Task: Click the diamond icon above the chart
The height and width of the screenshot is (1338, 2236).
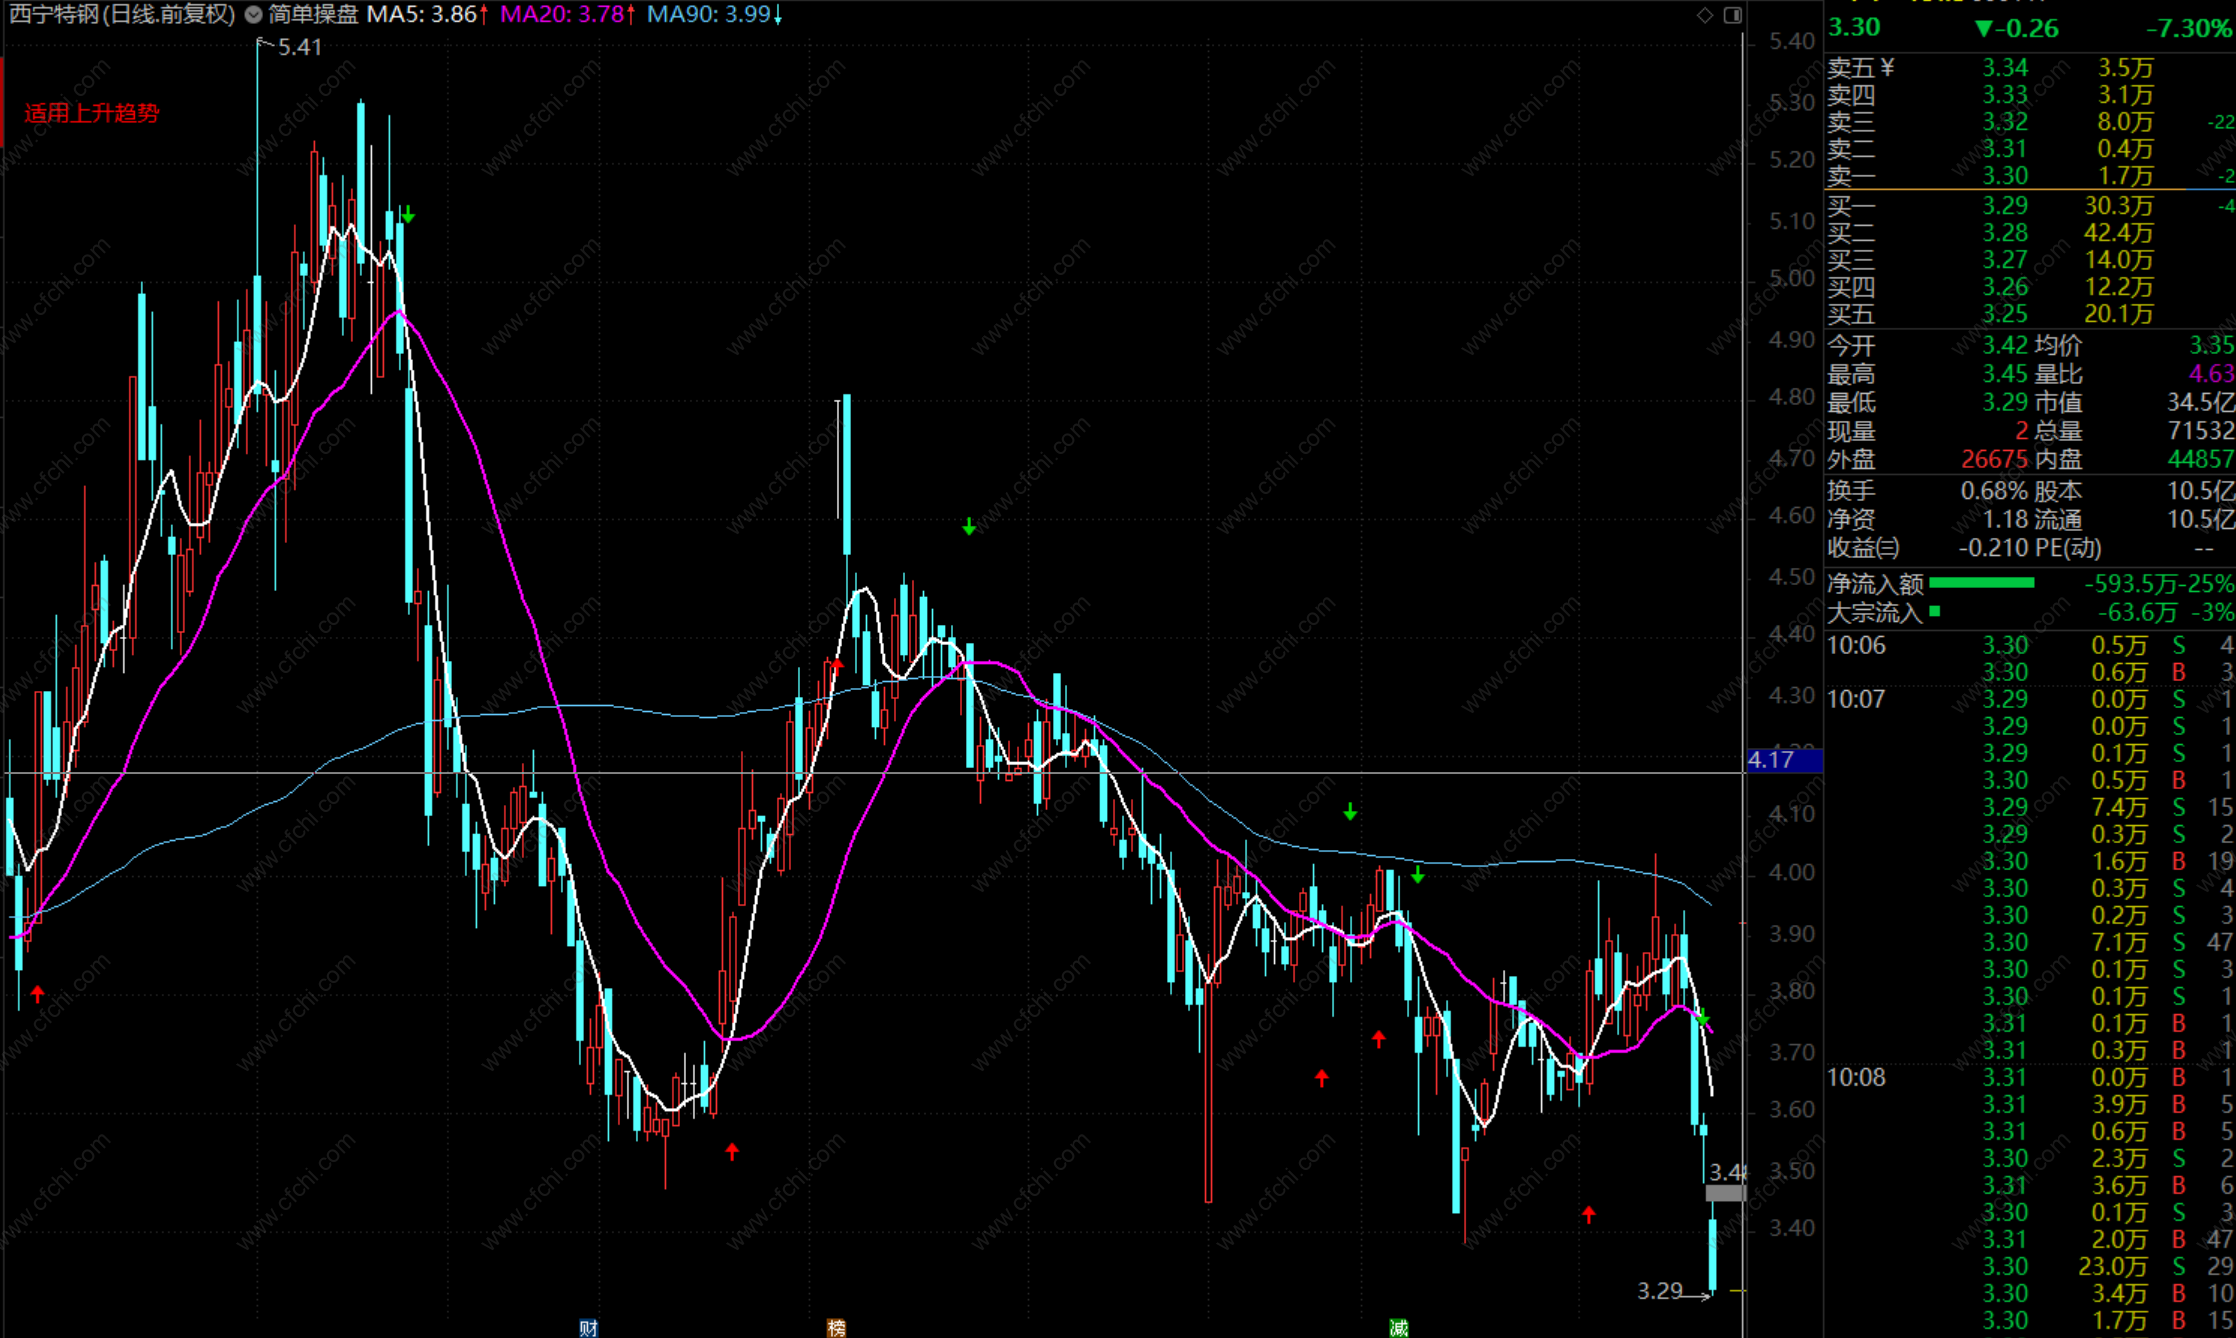Action: pos(1705,14)
